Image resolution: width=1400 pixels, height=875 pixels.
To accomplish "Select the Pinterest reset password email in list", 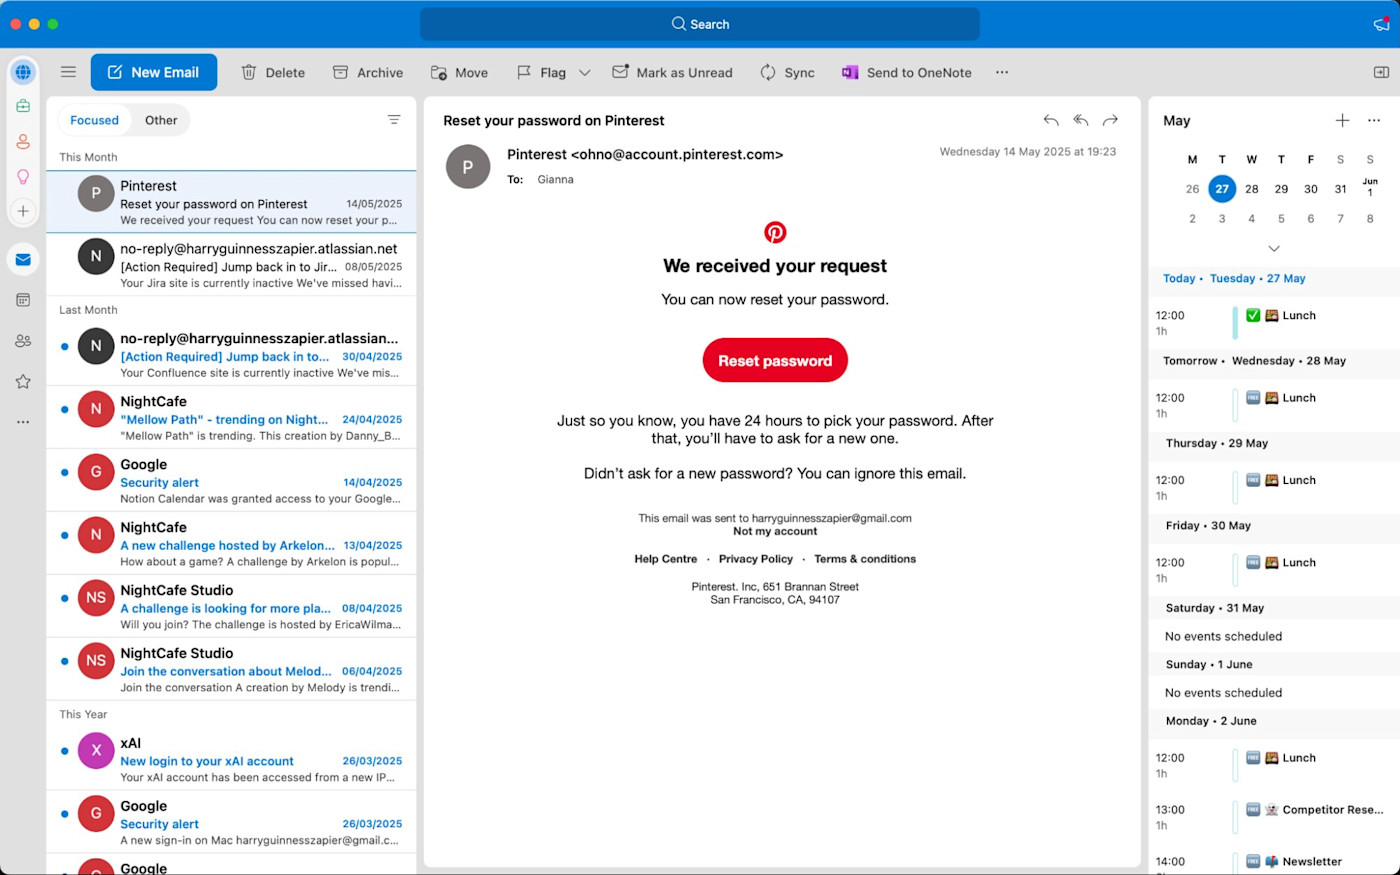I will click(x=231, y=202).
